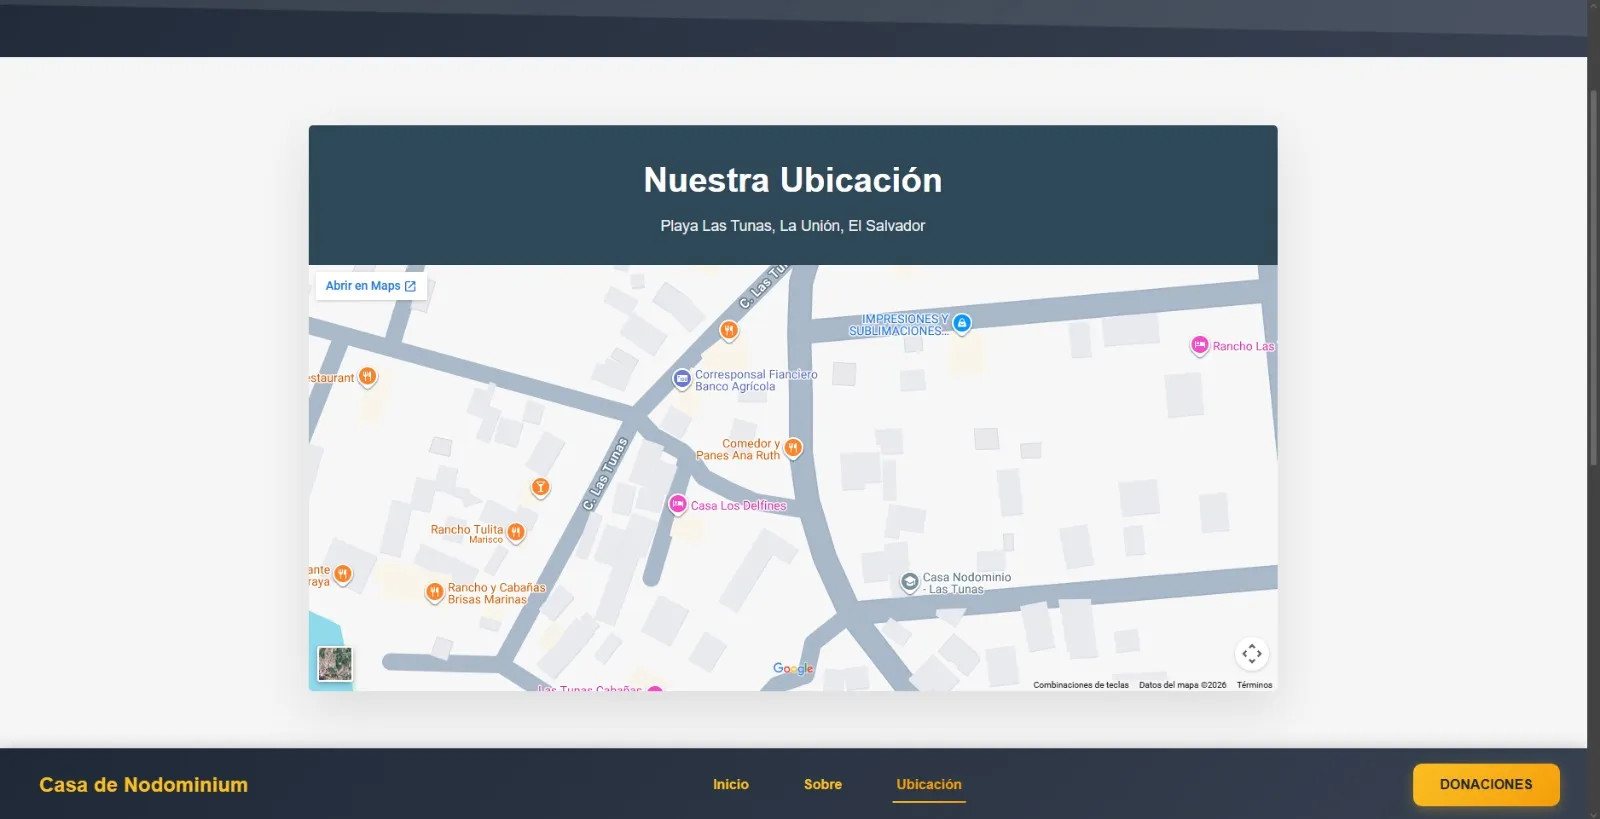Click the orange bar cocktail pin
The height and width of the screenshot is (819, 1600).
pos(540,487)
